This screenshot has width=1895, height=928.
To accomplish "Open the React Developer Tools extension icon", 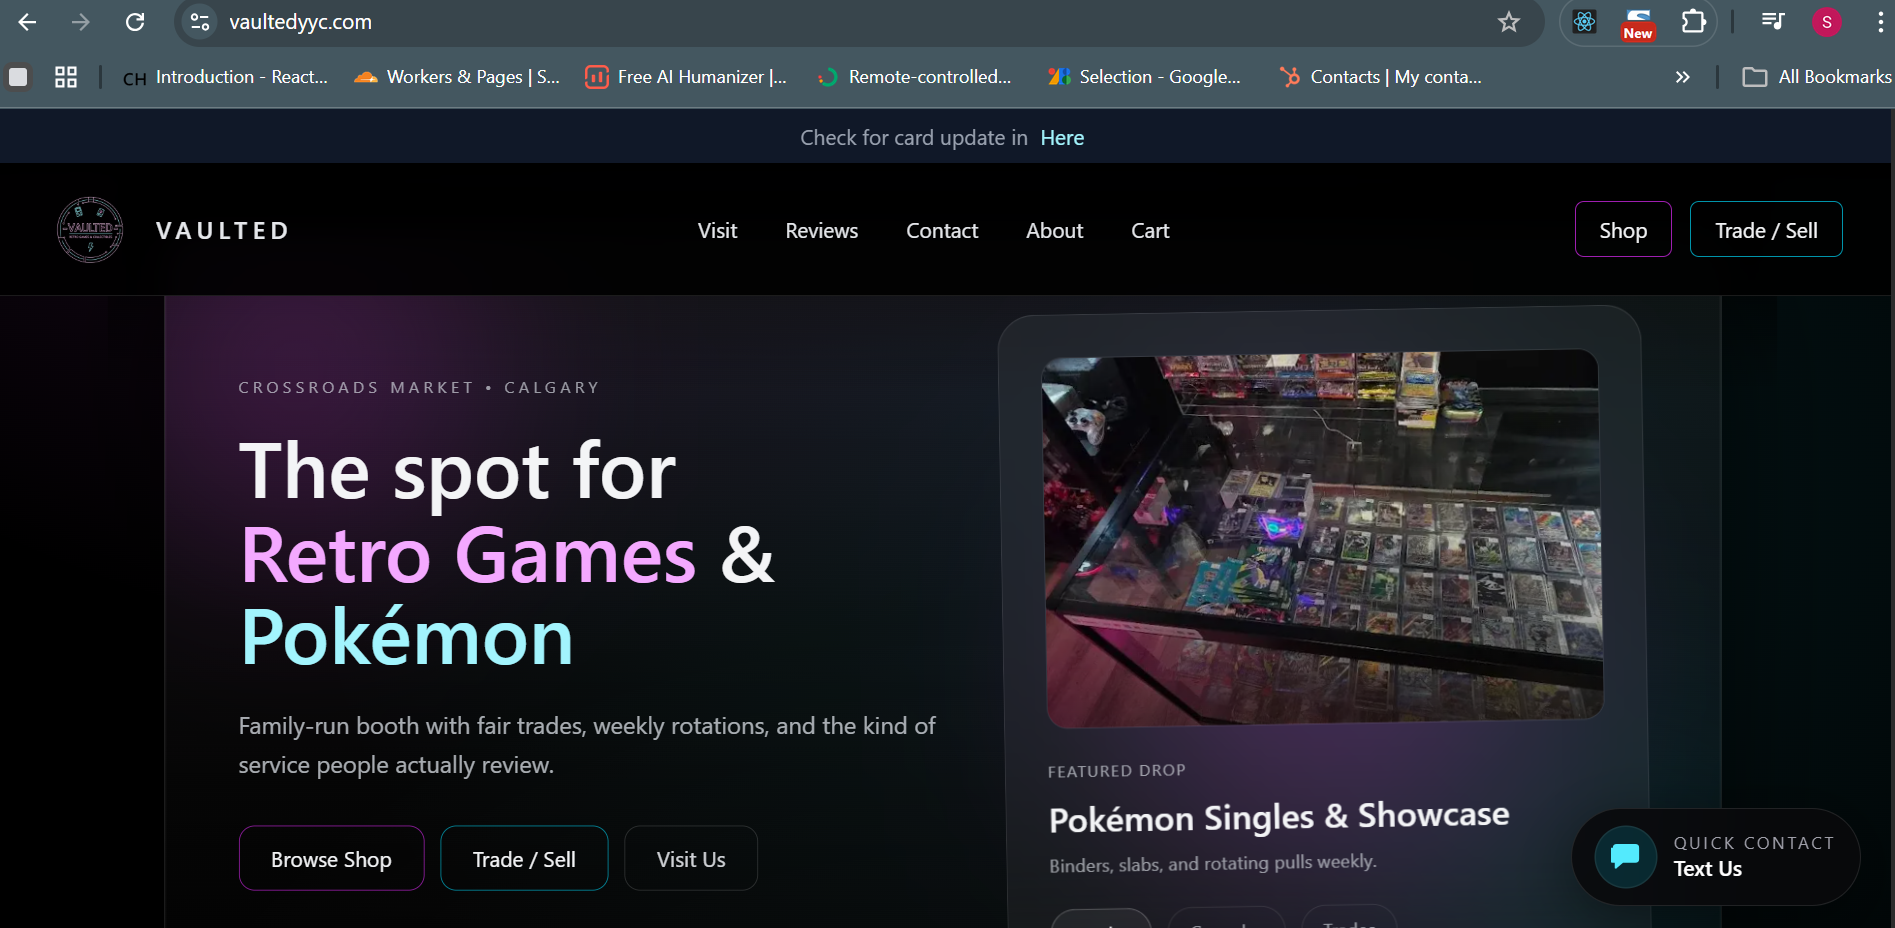I will pyautogui.click(x=1585, y=22).
